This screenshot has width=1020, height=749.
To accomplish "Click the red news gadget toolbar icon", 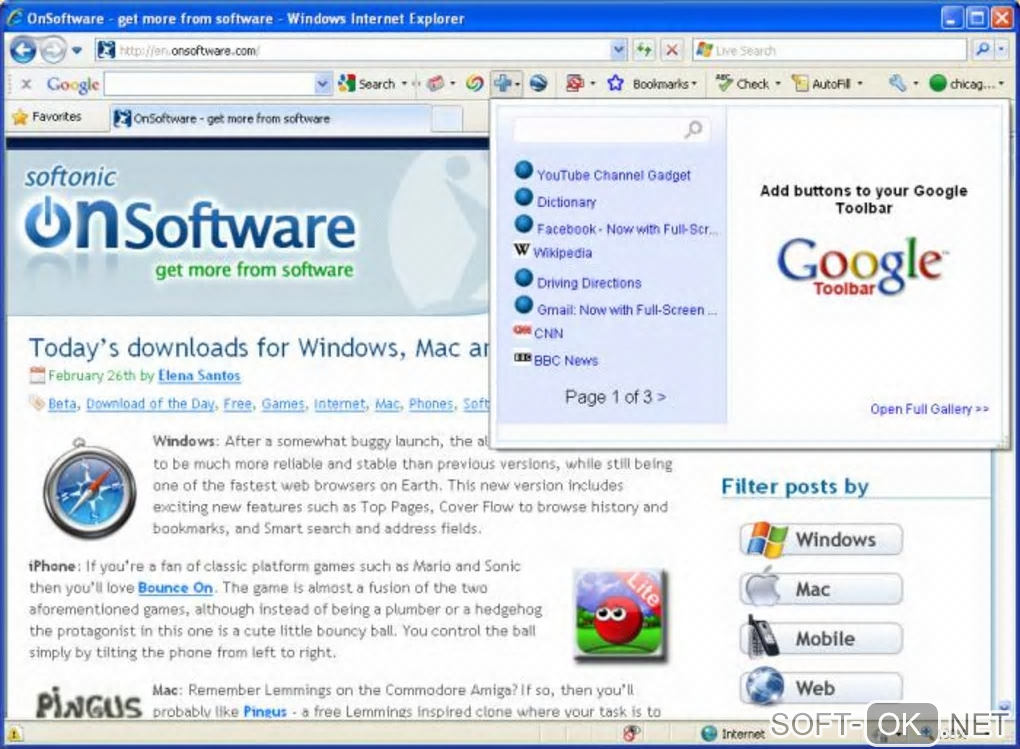I will [x=436, y=83].
